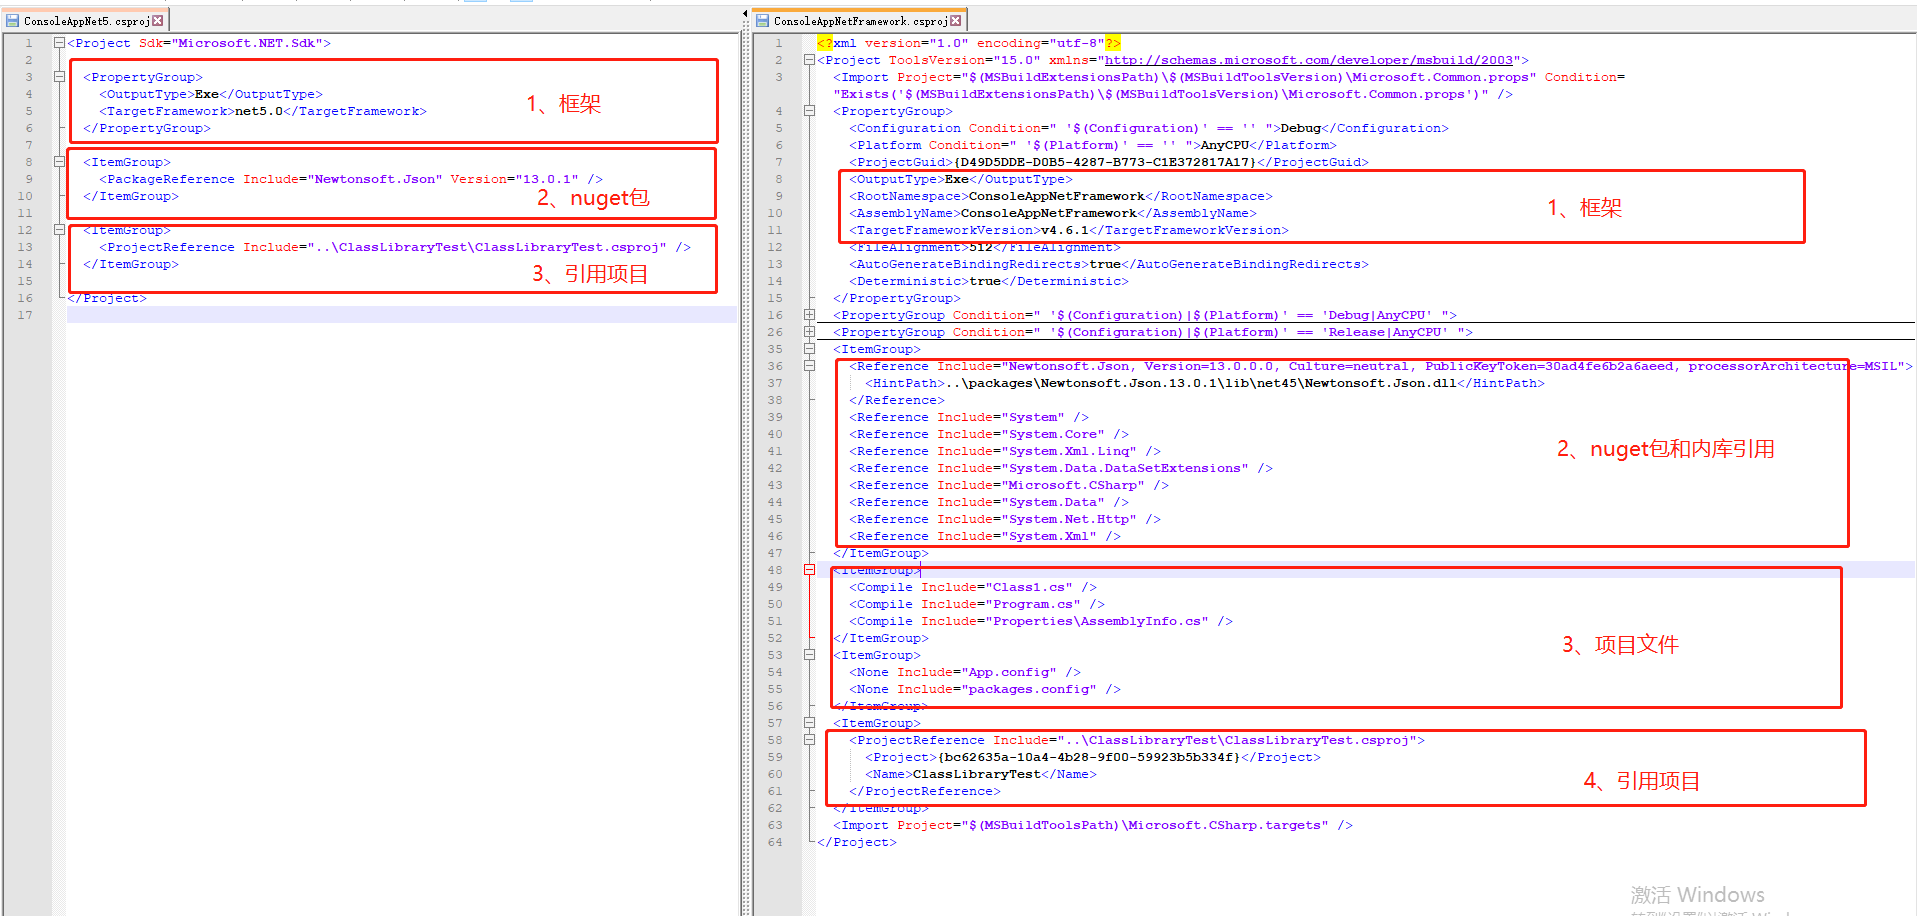1917x916 pixels.
Task: Click the ConsoleAppNet5.csproj save-state disk icon
Action: pyautogui.click(x=13, y=21)
